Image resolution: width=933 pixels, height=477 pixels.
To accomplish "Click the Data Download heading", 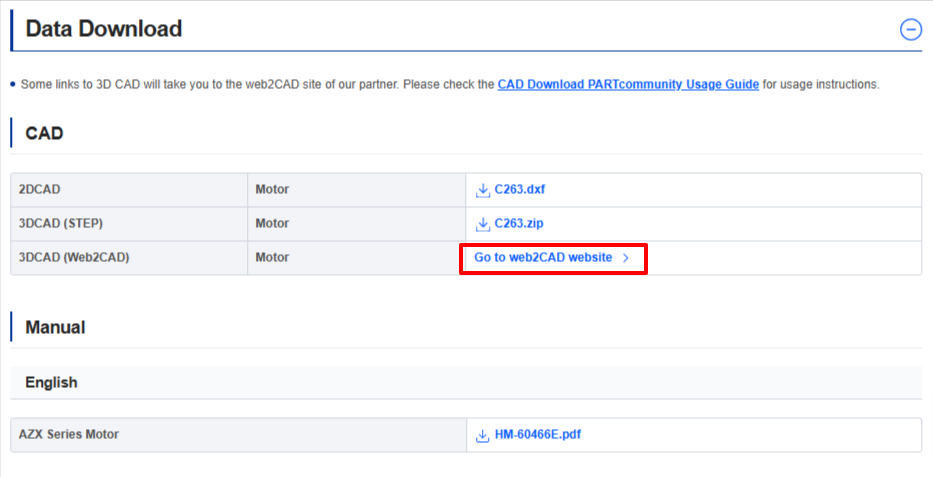I will coord(104,29).
